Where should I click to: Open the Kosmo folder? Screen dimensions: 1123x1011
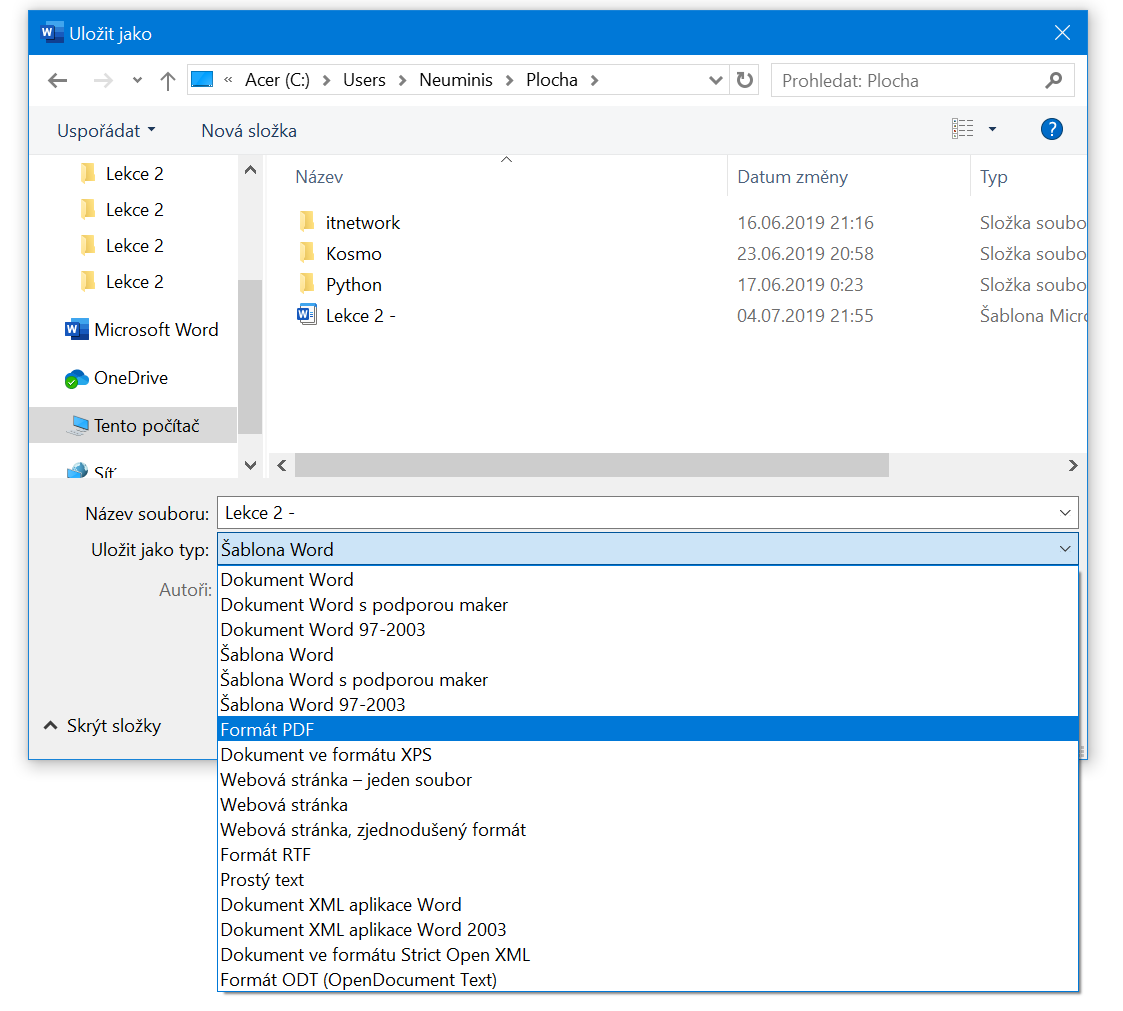353,254
